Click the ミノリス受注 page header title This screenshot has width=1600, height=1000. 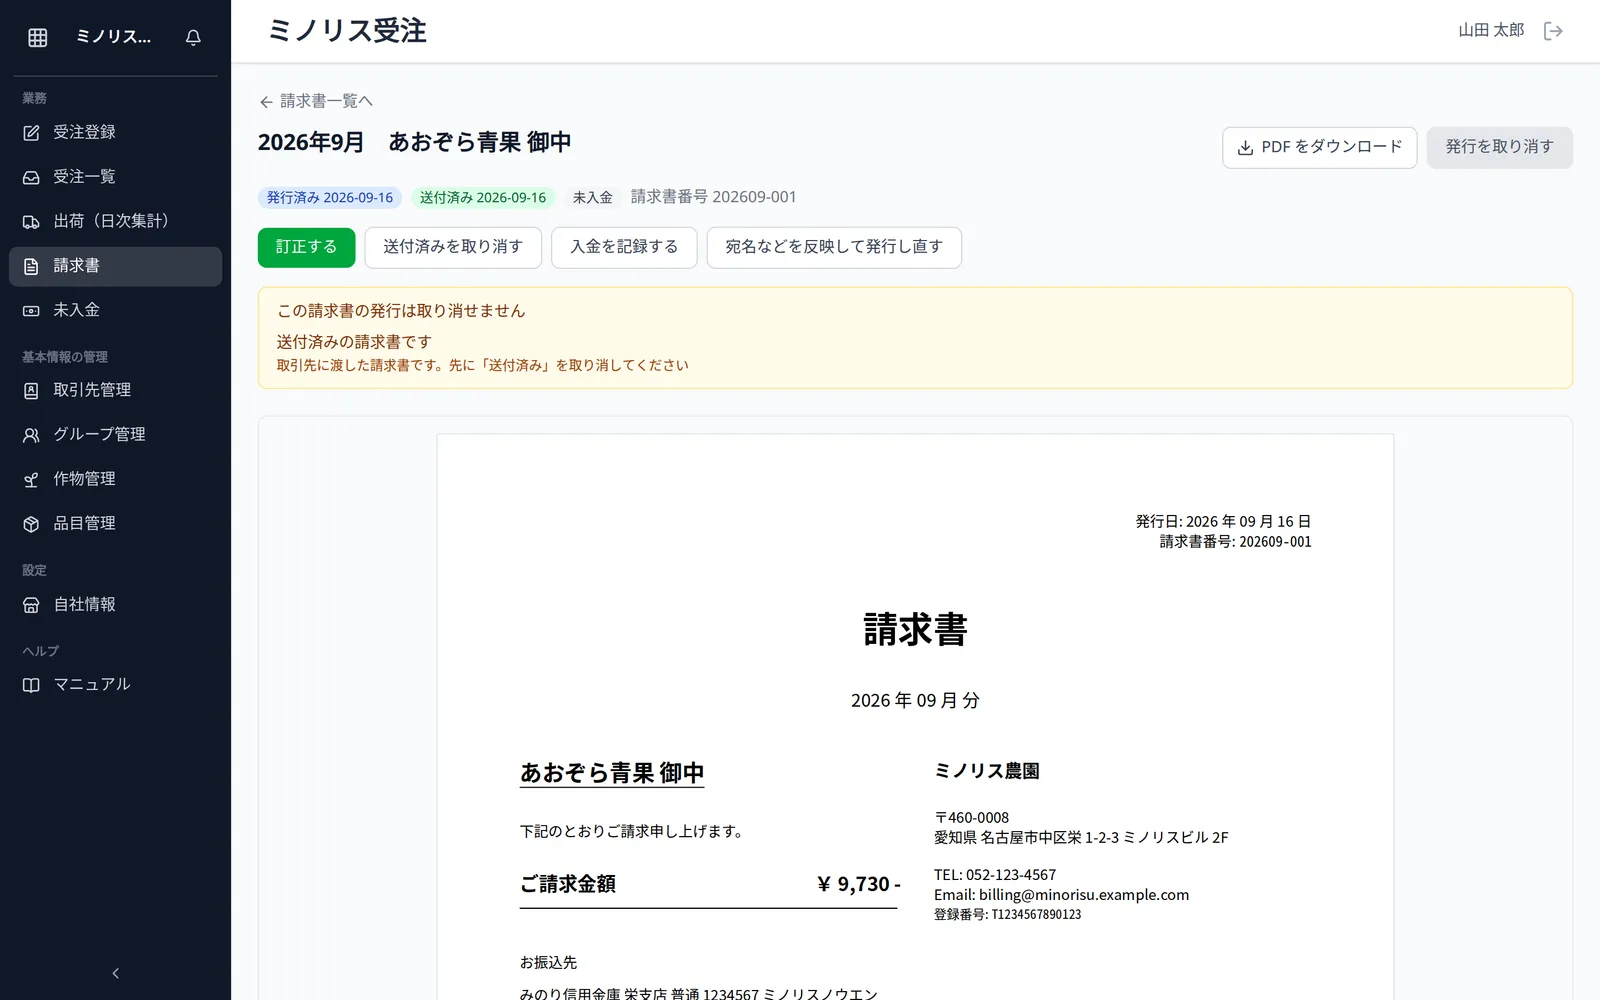pos(347,31)
